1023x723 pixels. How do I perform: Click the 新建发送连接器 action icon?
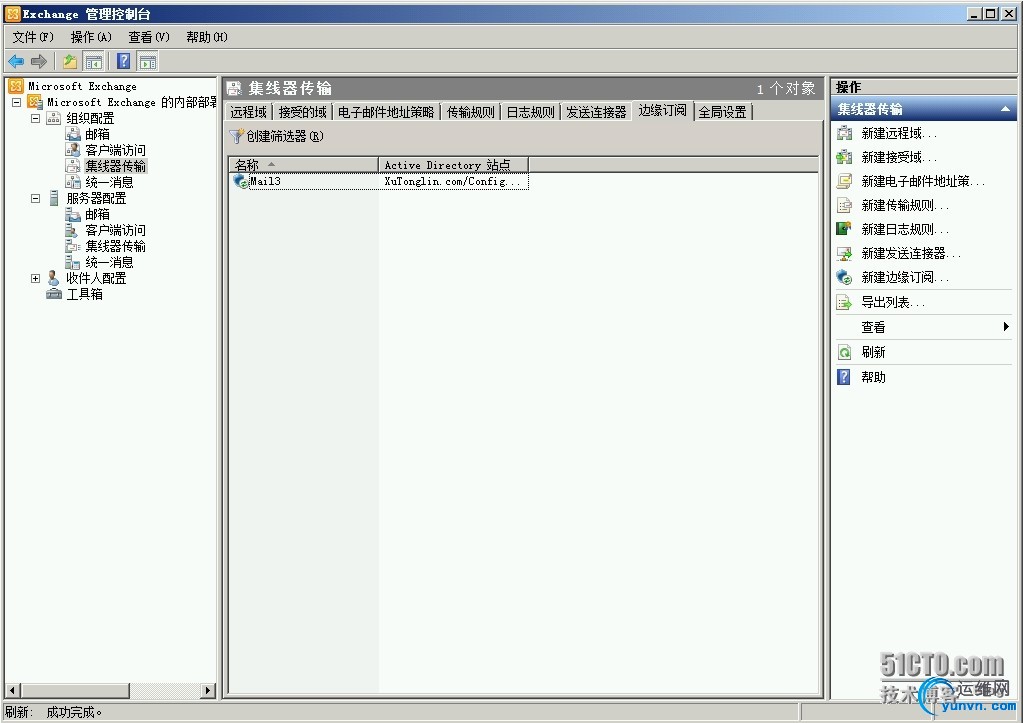pos(844,253)
